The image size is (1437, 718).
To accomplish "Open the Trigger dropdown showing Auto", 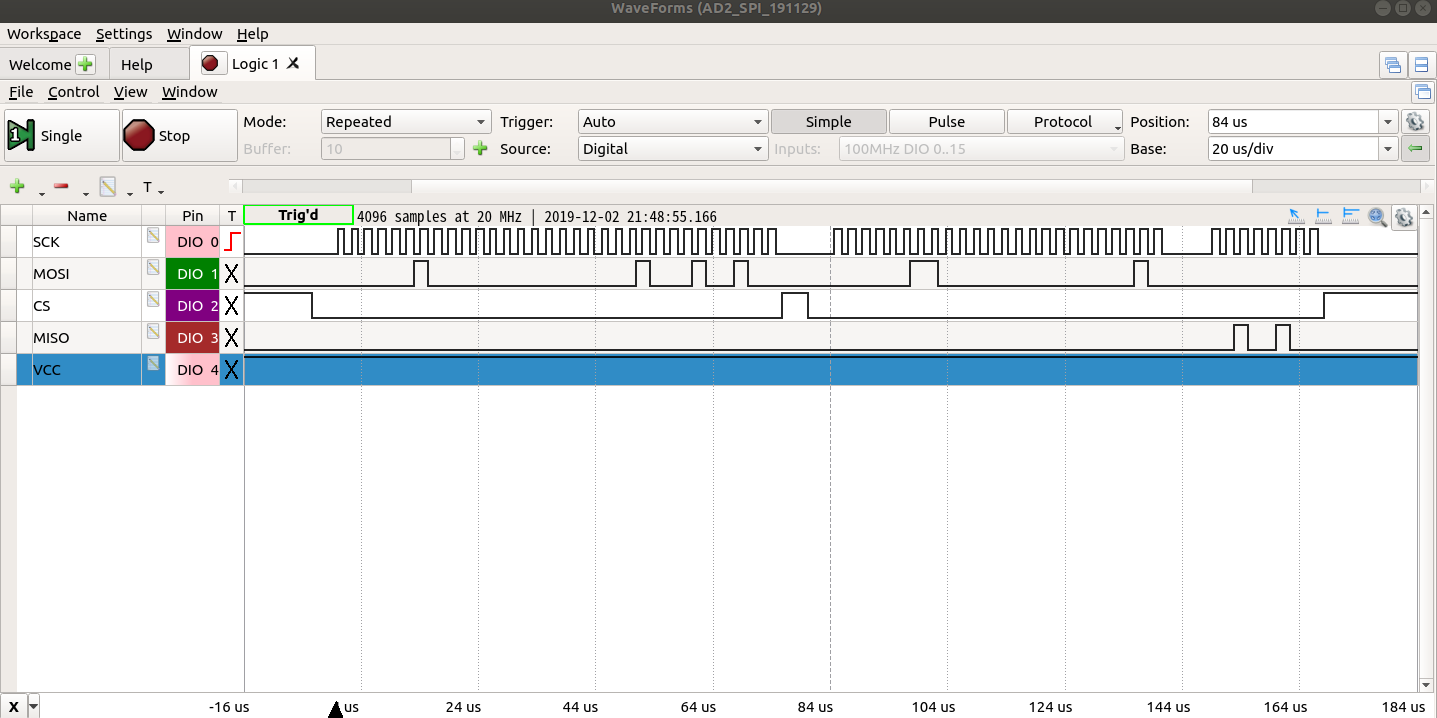I will pos(673,122).
